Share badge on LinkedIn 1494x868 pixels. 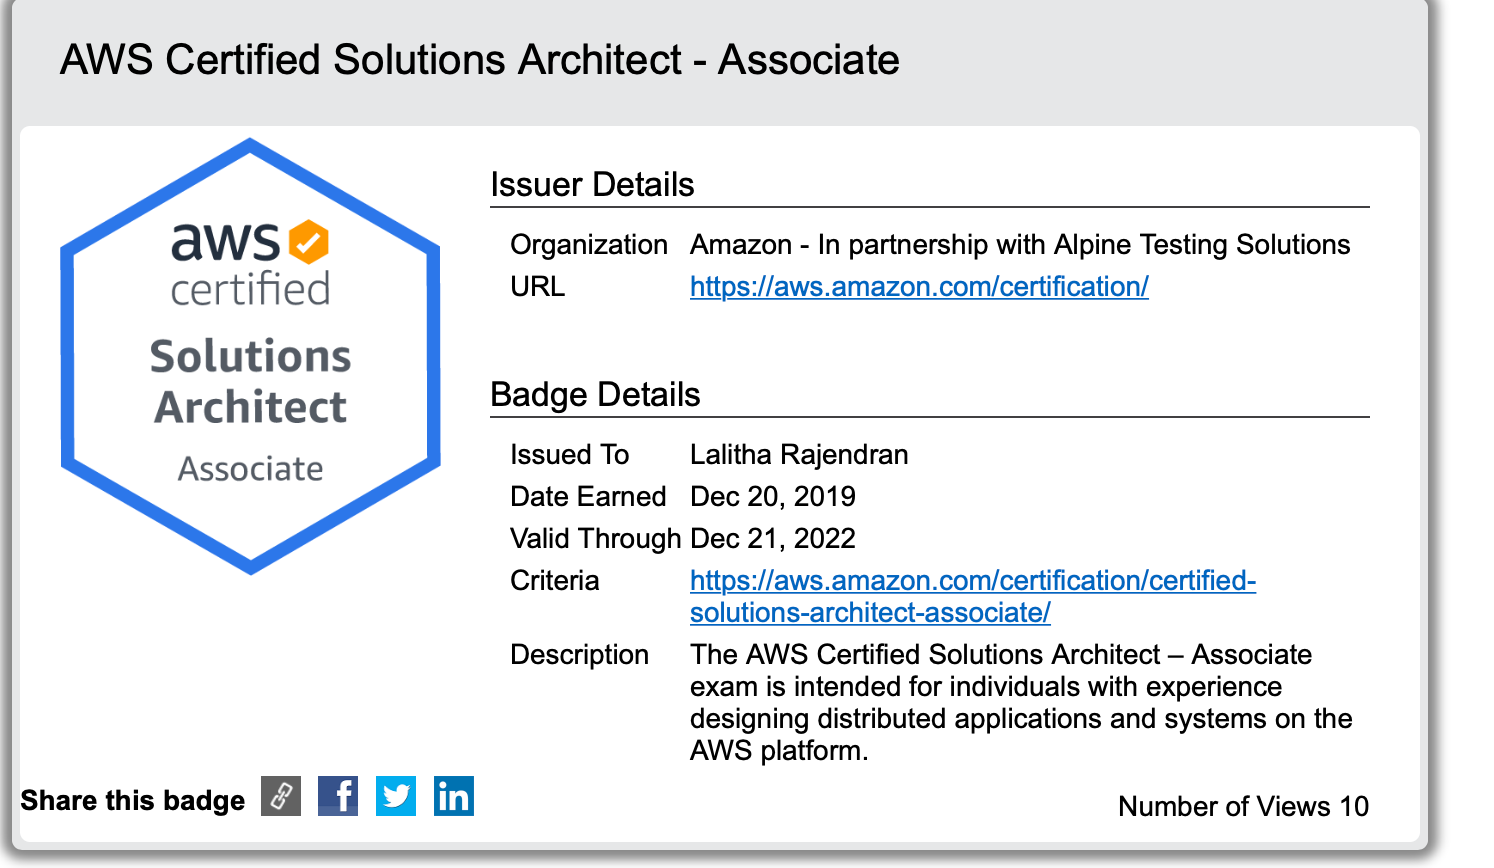click(x=454, y=796)
